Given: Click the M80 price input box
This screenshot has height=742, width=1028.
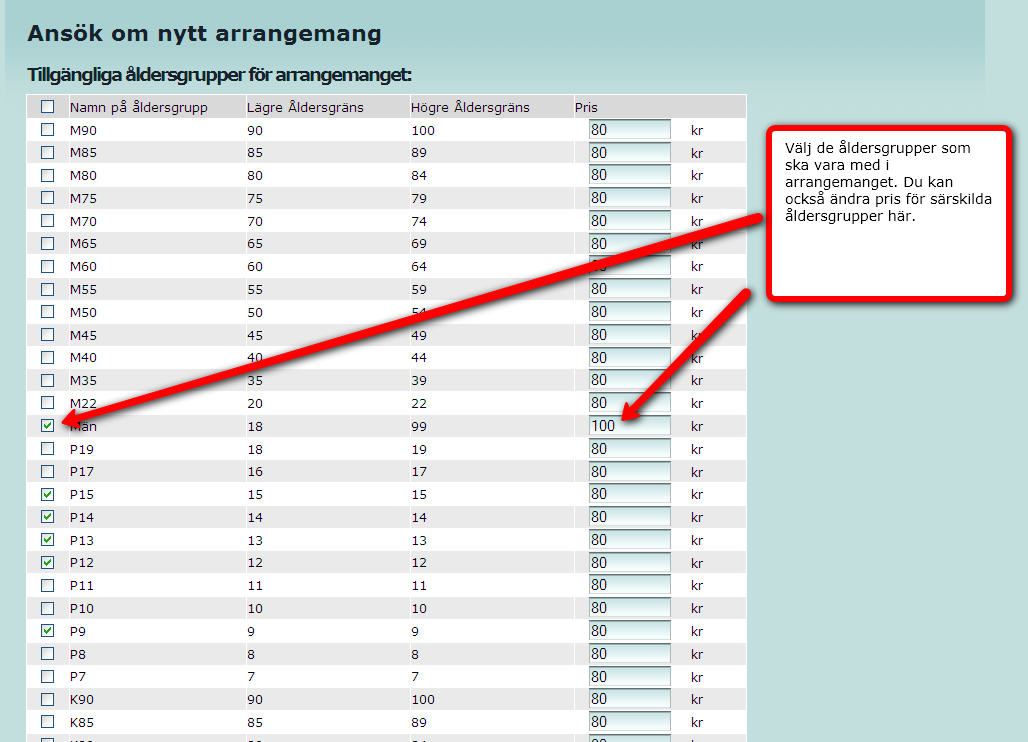Looking at the screenshot, I should (x=629, y=175).
